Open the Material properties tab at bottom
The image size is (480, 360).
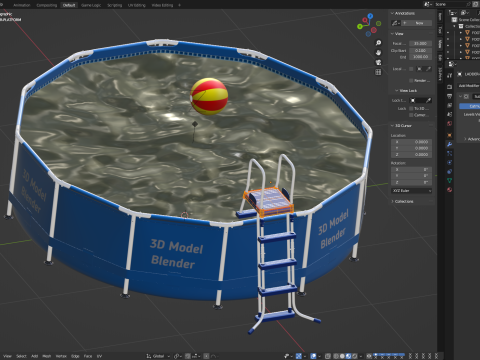[449, 190]
